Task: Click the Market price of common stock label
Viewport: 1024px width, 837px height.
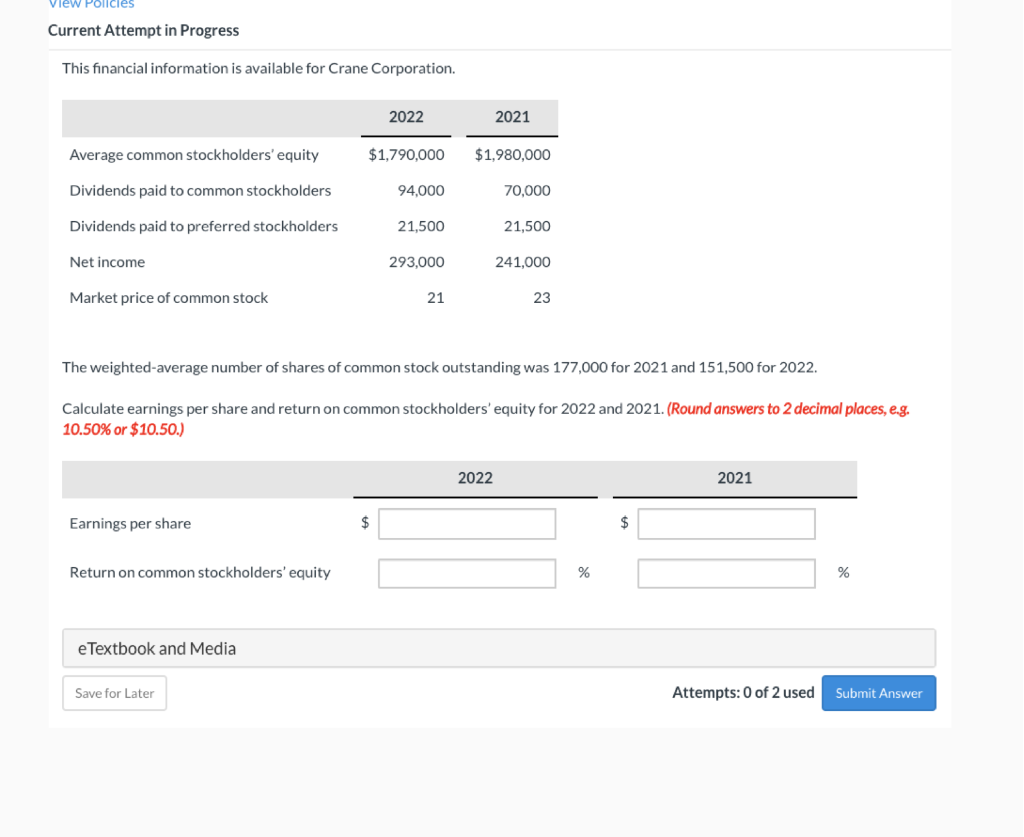Action: (168, 297)
